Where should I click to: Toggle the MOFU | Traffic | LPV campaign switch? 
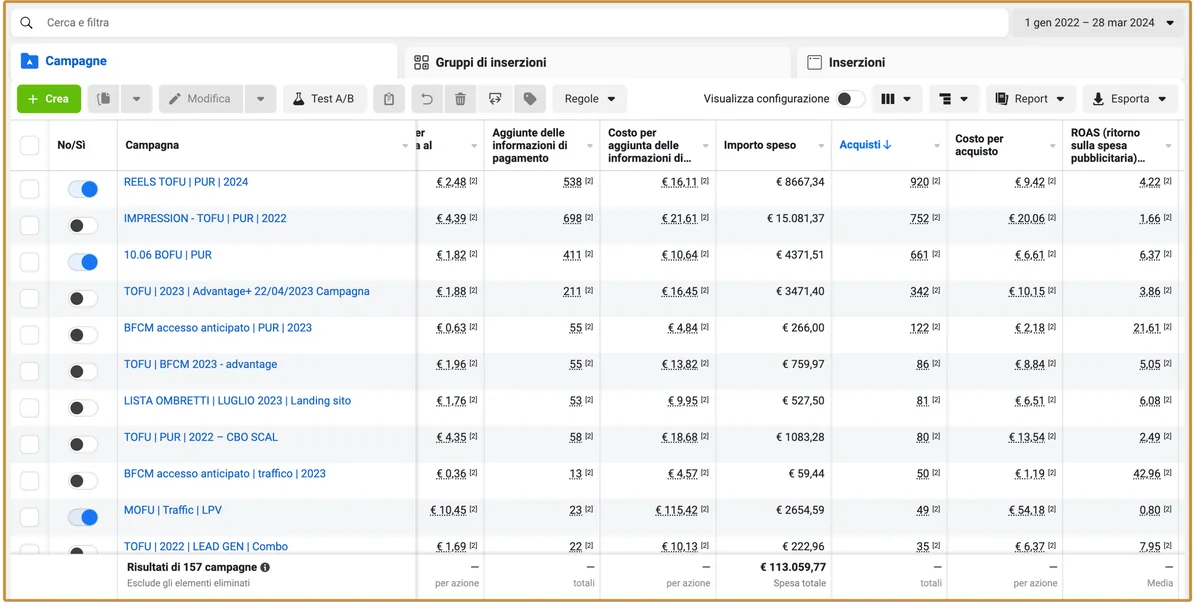coord(83,517)
